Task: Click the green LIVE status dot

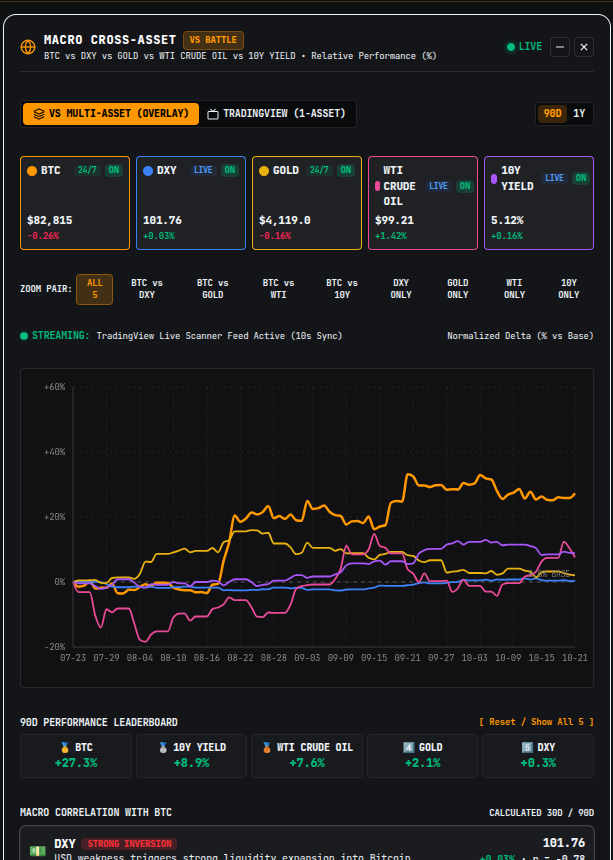Action: point(510,47)
